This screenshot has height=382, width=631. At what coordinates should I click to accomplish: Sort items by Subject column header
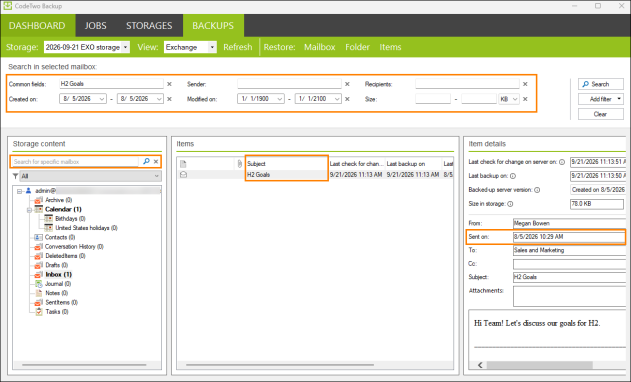pos(286,164)
